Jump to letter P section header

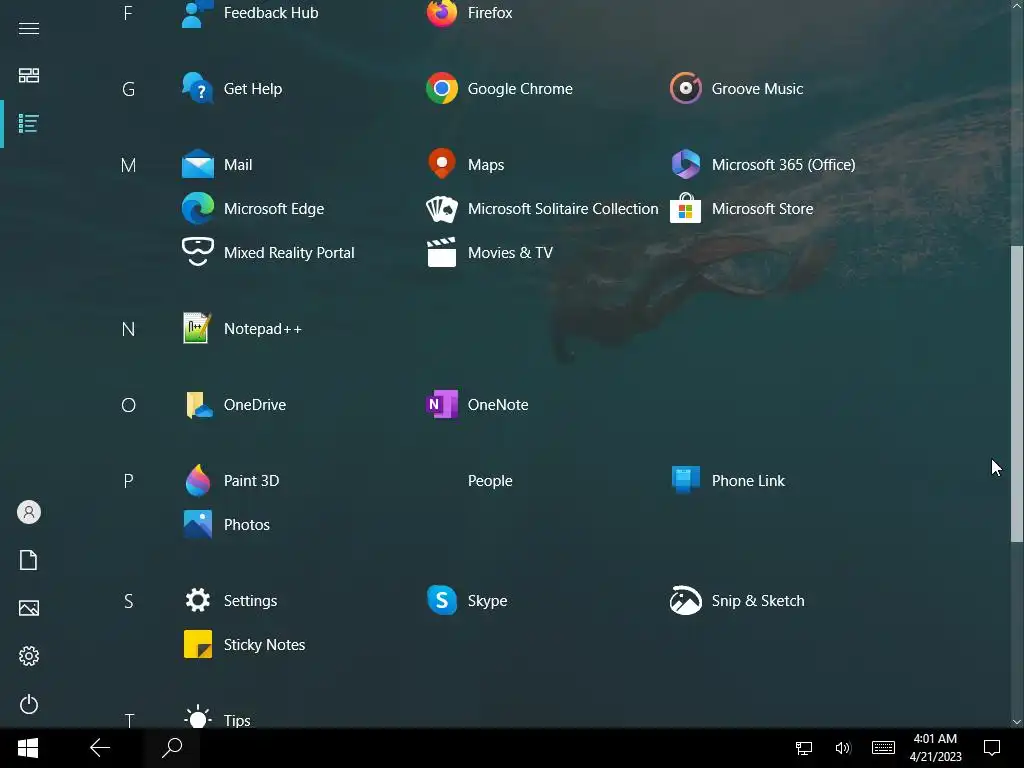pos(128,481)
